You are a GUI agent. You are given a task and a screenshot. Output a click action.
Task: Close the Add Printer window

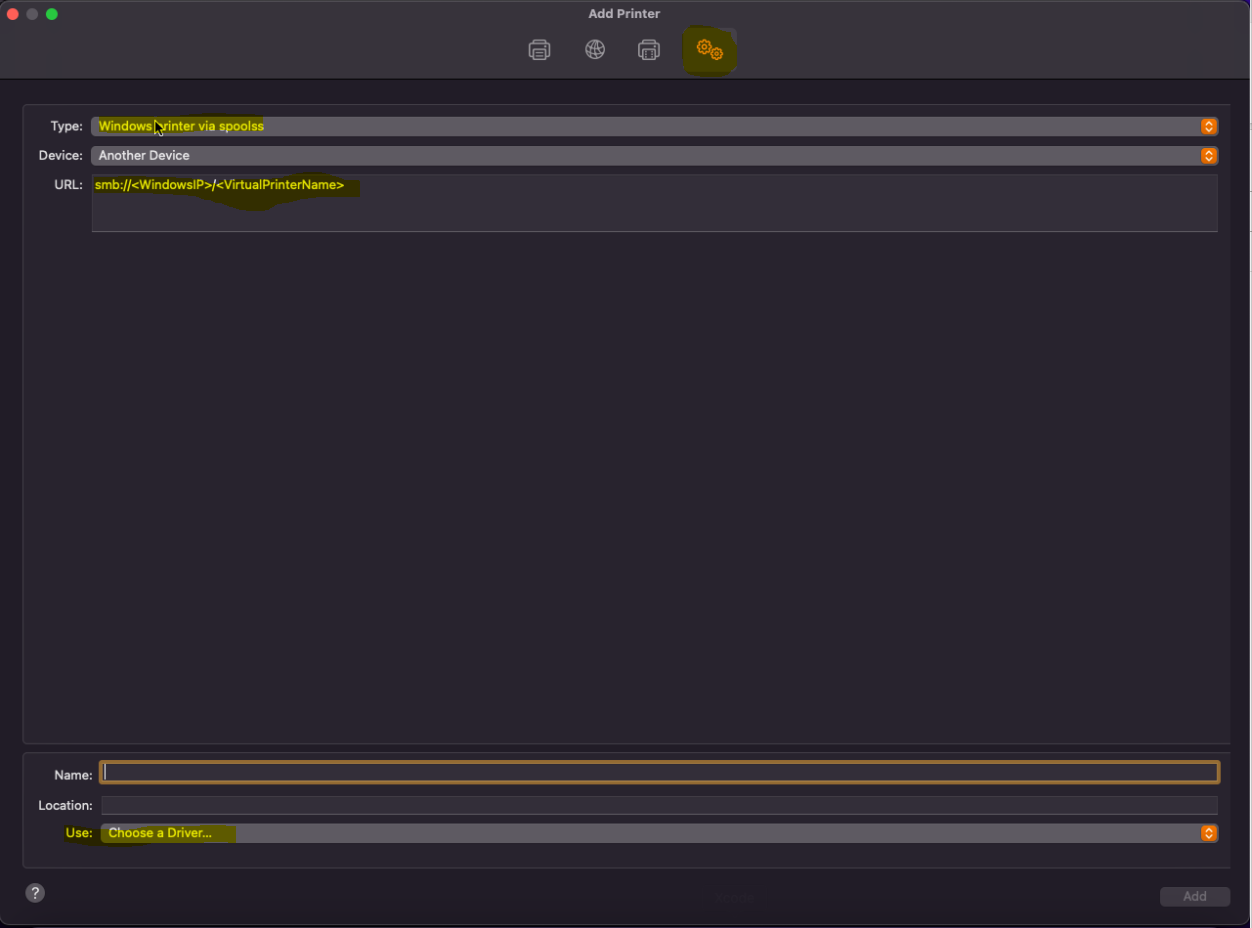(13, 14)
